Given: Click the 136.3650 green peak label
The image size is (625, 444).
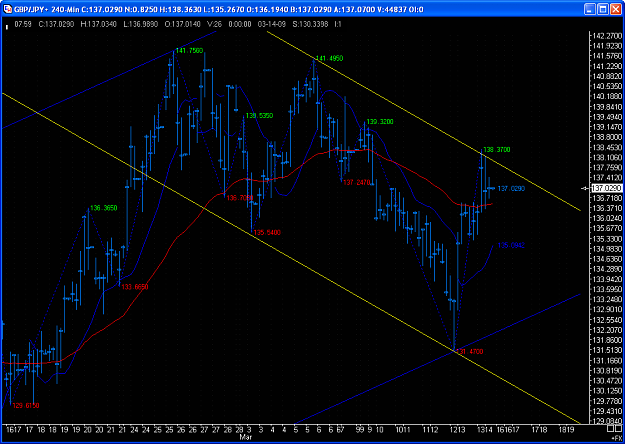Looking at the screenshot, I should pos(104,208).
